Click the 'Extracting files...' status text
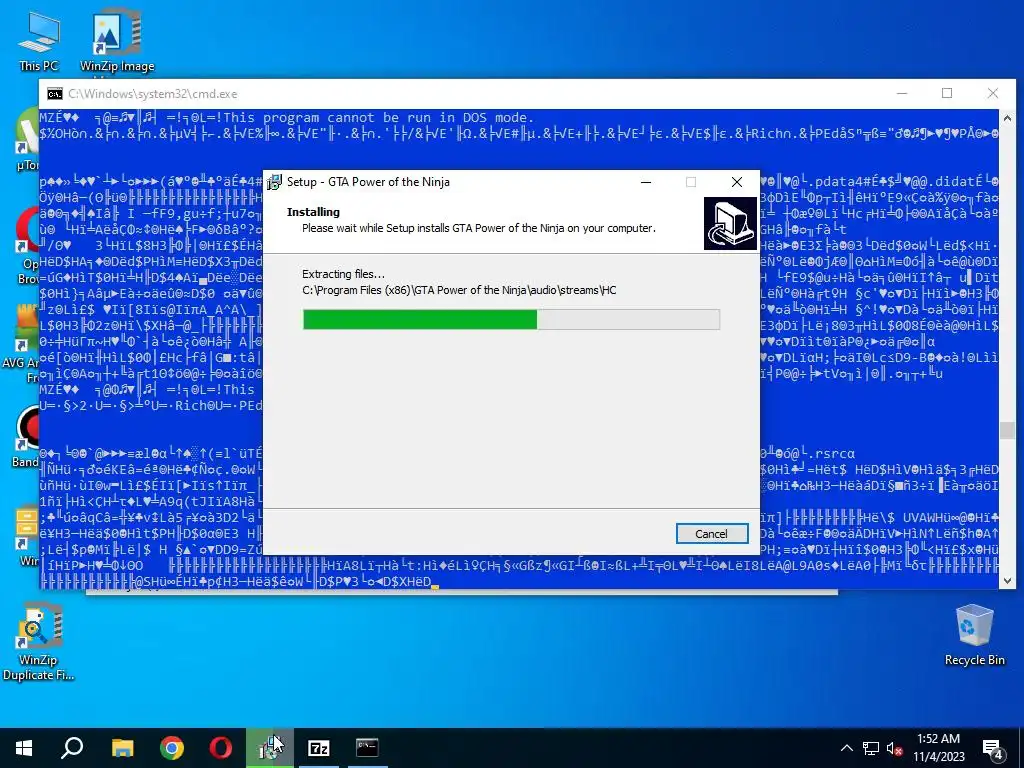This screenshot has width=1024, height=768. click(x=344, y=274)
